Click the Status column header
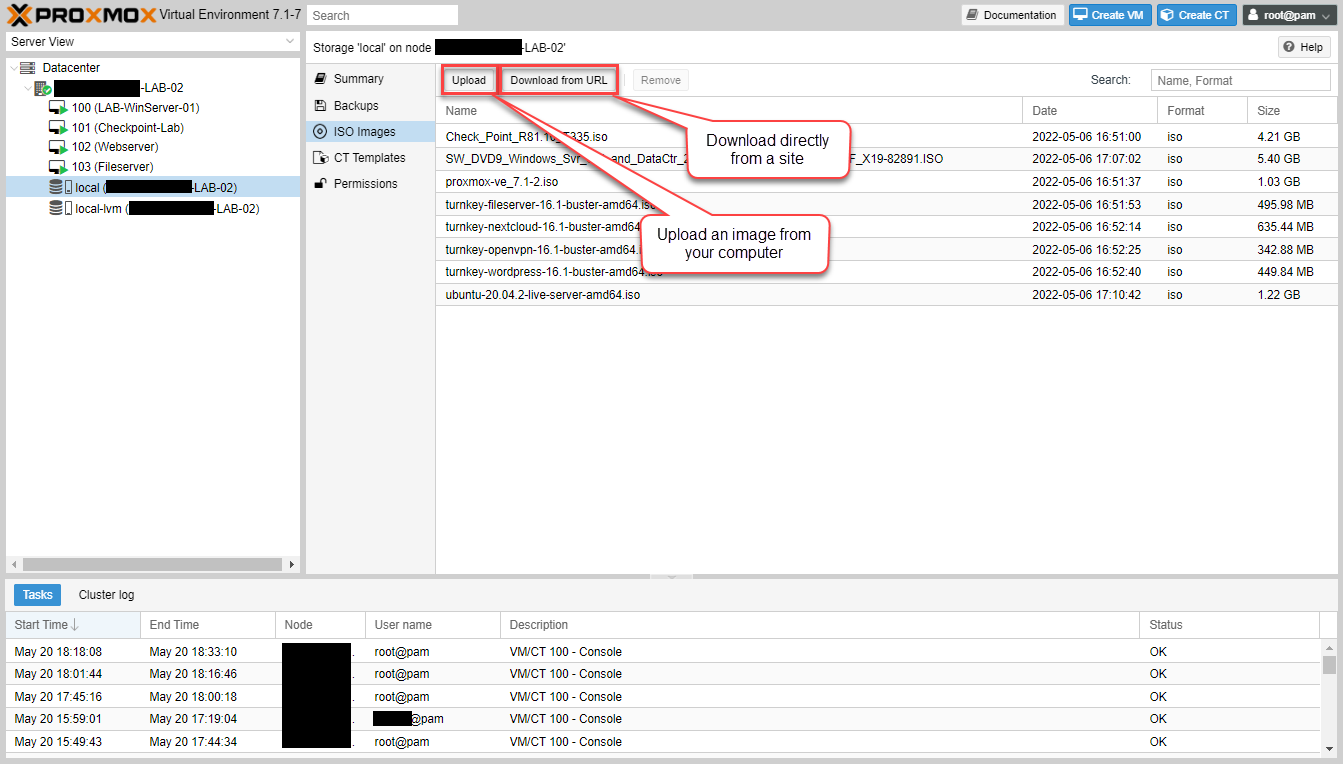 (x=1230, y=625)
